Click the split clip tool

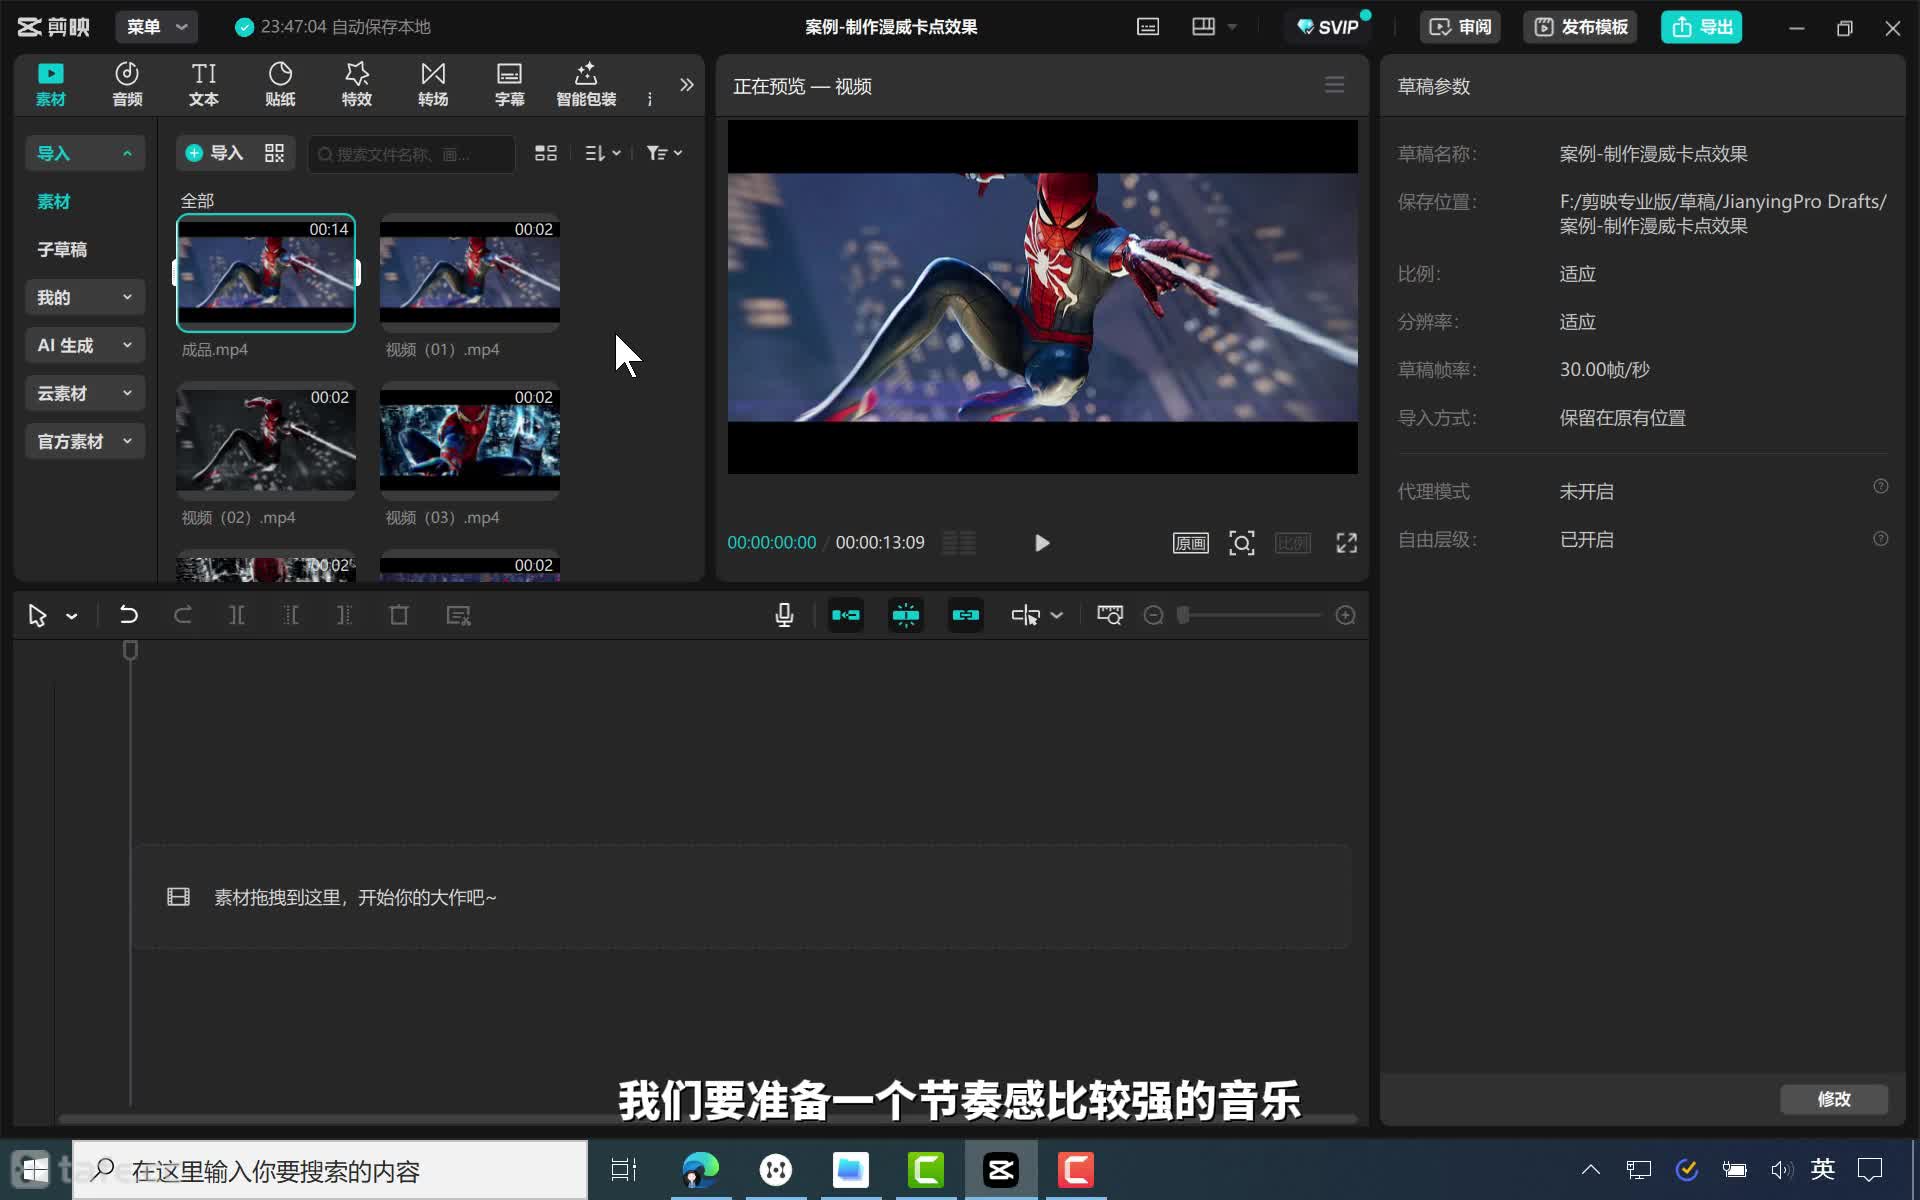point(237,615)
